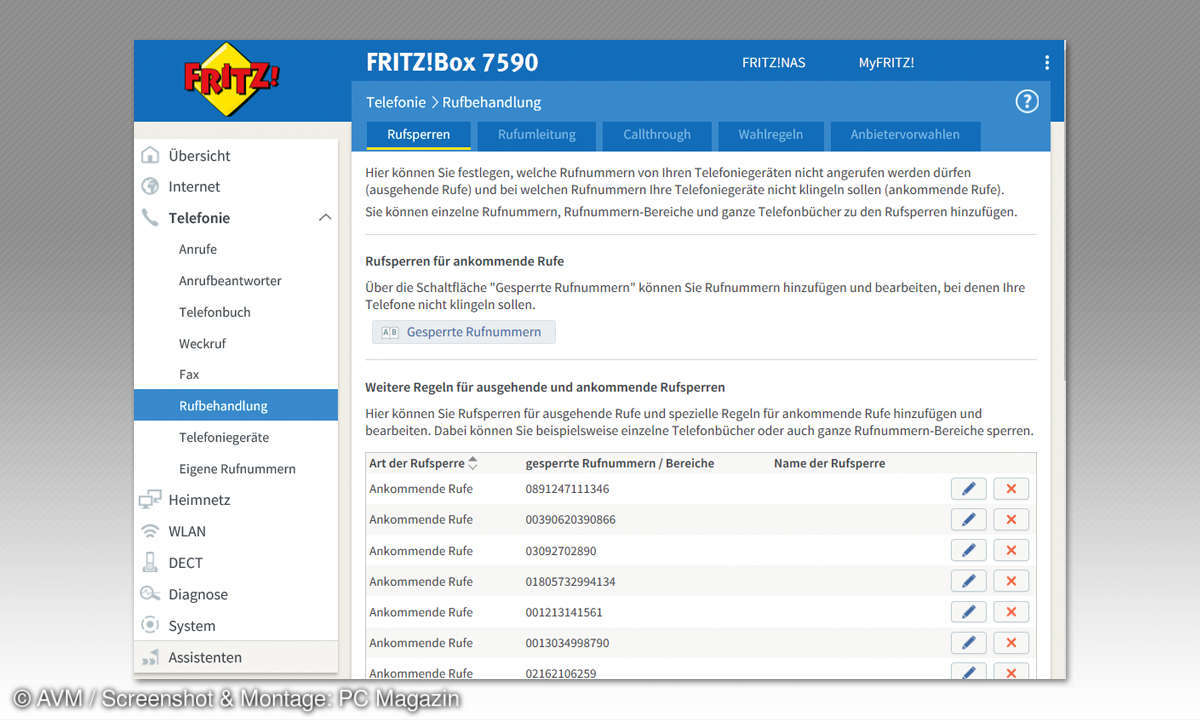
Task: Open MyFRITZ! from header
Action: (886, 62)
